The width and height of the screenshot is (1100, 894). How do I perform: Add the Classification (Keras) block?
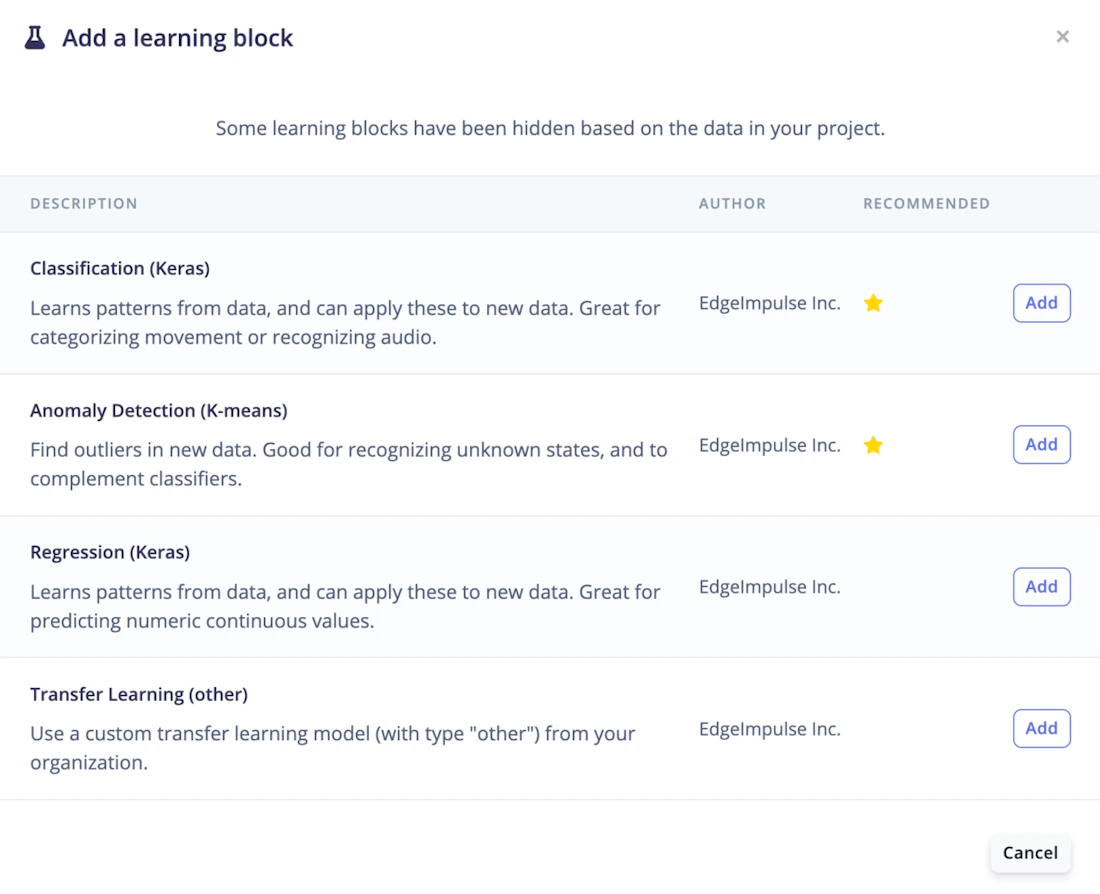pos(1041,303)
